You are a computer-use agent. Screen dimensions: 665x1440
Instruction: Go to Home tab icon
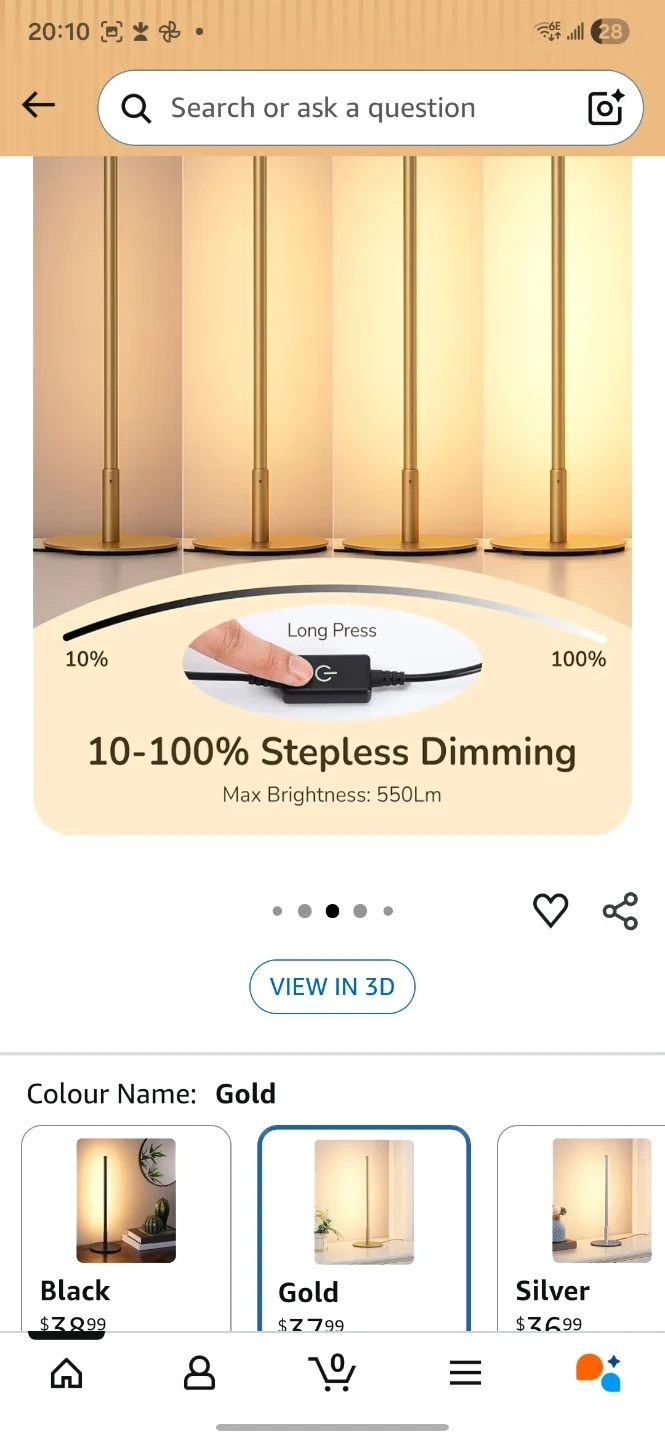pos(66,1373)
